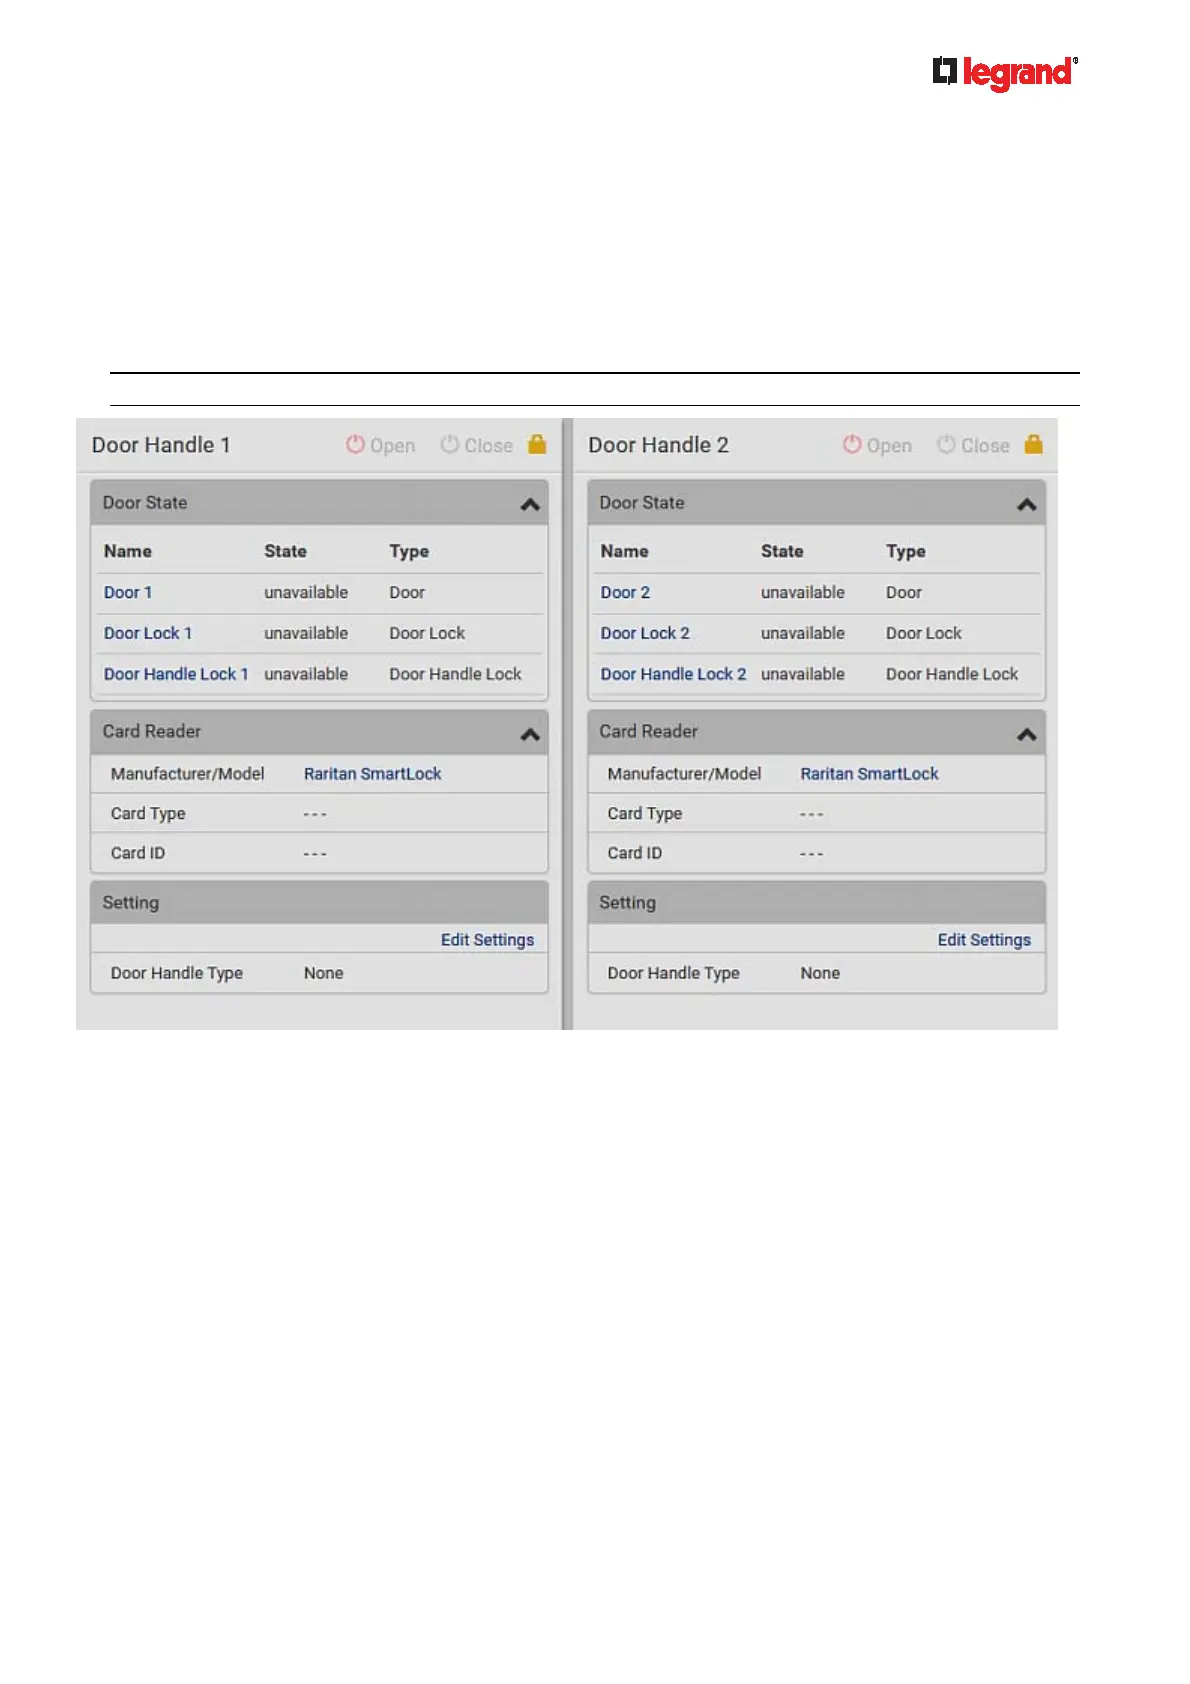Collapse Door State section in Door Handle 2
1190x1684 pixels.
click(1026, 504)
